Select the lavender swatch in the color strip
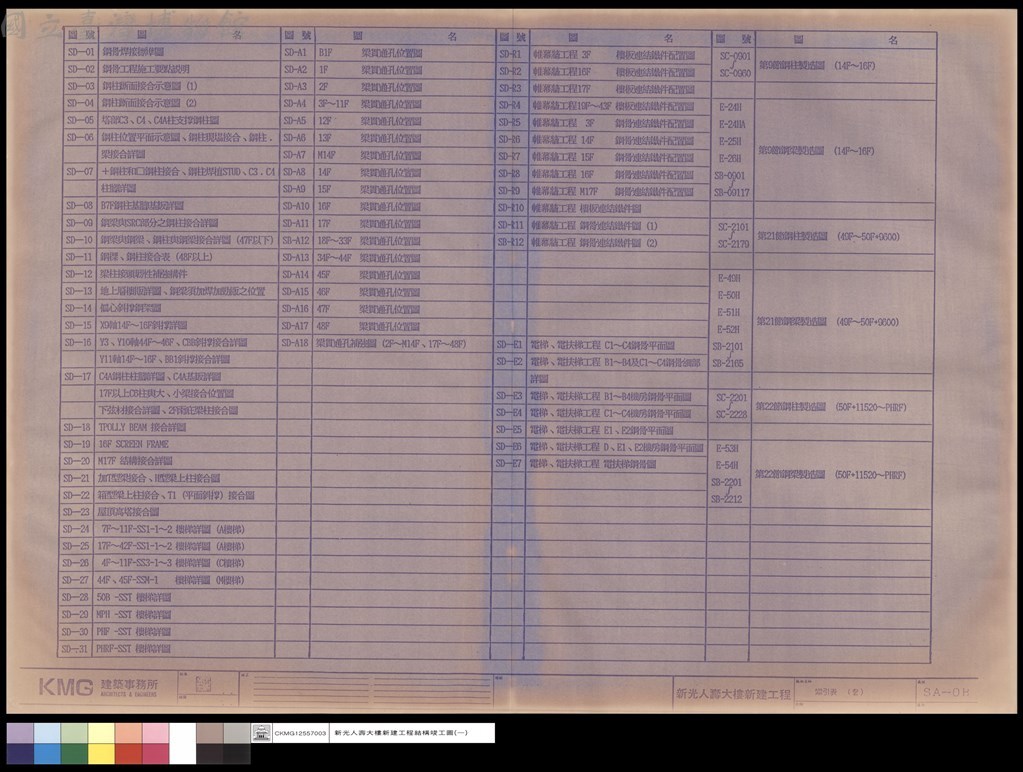 20,733
